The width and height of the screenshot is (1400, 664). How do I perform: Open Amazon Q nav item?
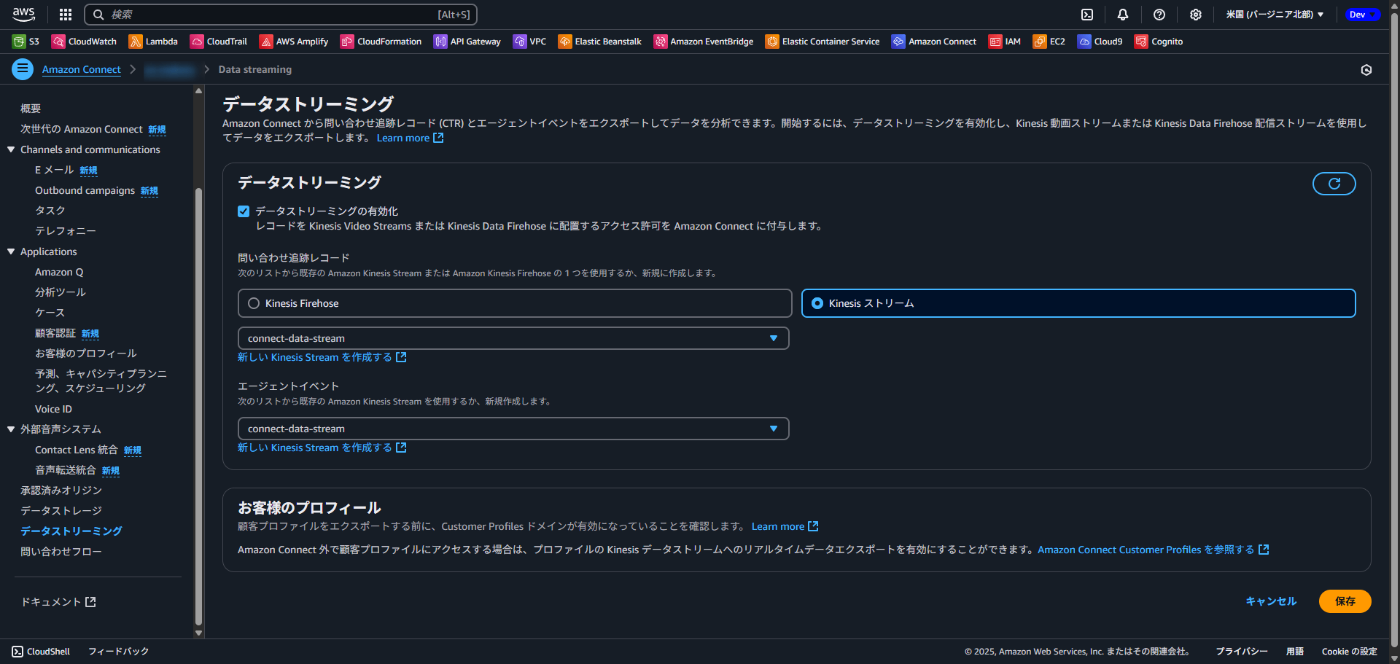click(59, 272)
